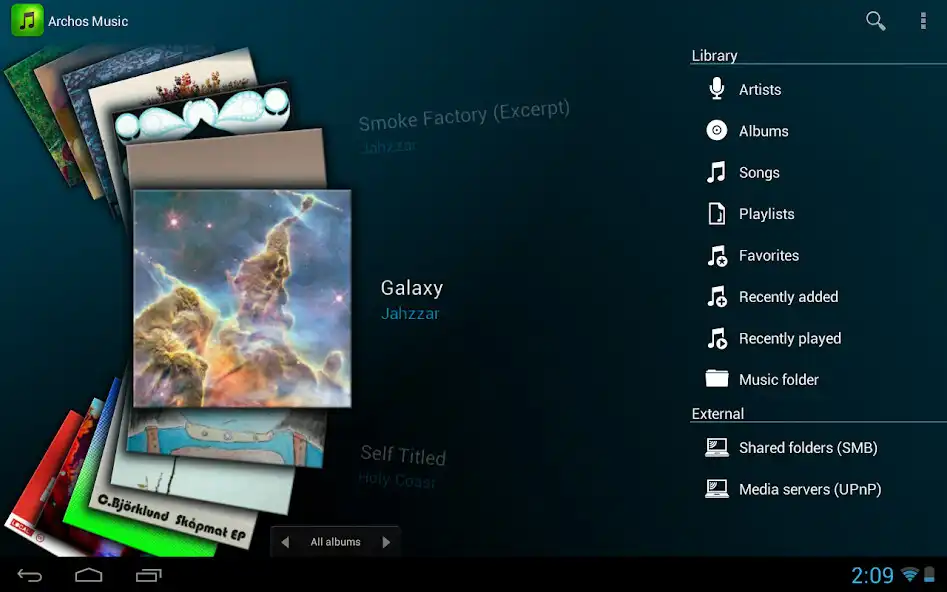Tap the Android back arrow

click(x=30, y=575)
